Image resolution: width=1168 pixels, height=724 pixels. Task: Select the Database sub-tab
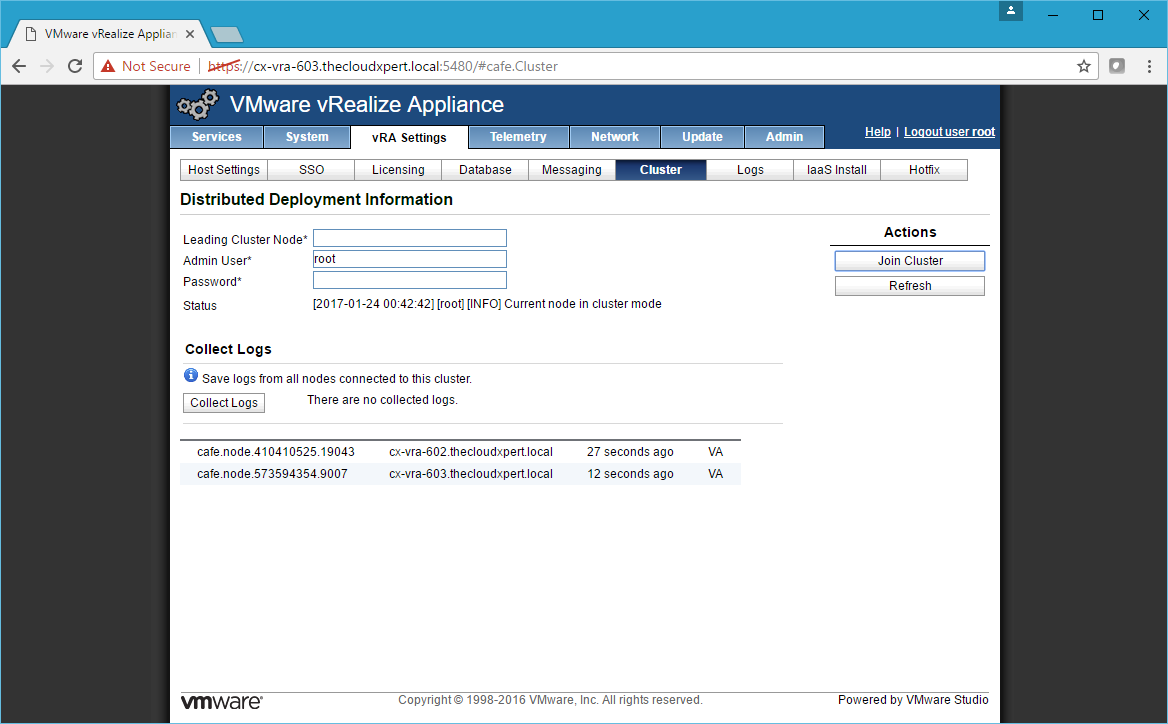point(485,170)
